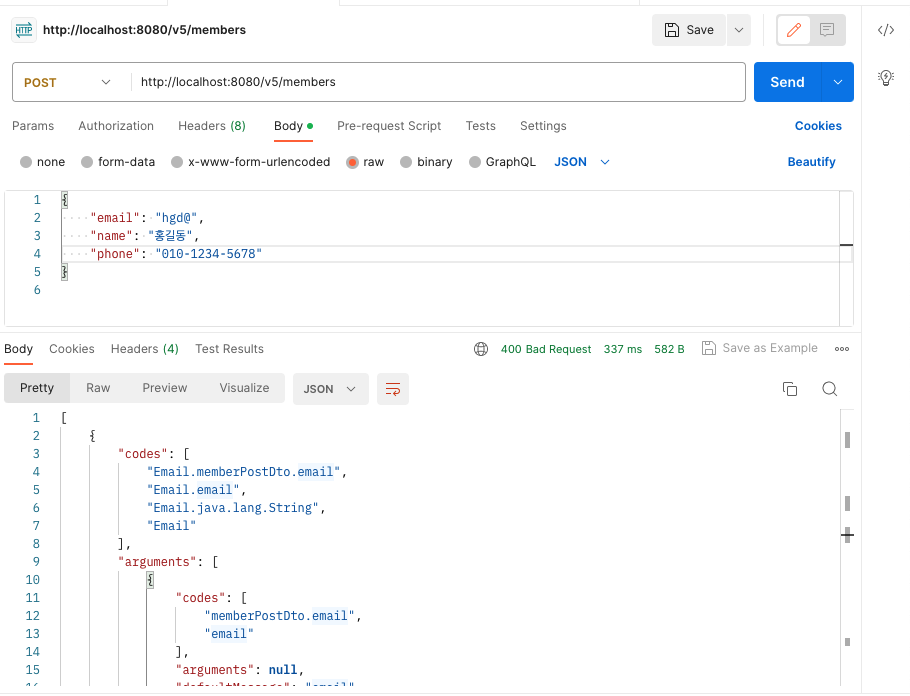Toggle line wrap icon in response
This screenshot has width=910, height=696.
coord(393,389)
